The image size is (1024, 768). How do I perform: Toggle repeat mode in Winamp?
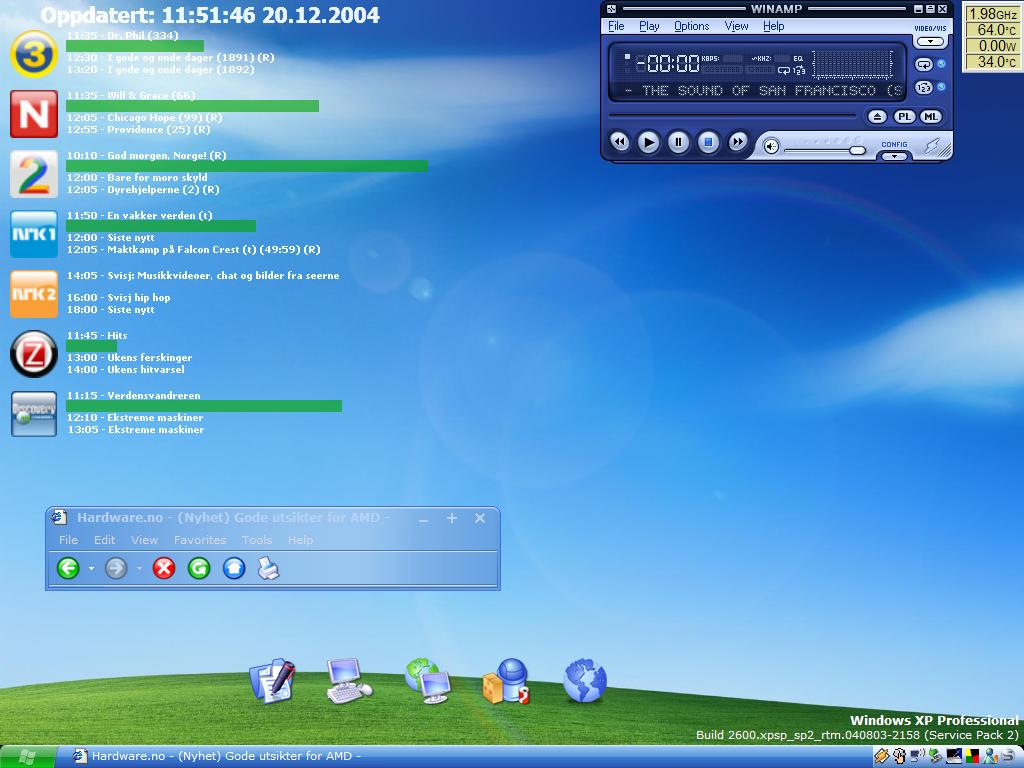point(923,64)
